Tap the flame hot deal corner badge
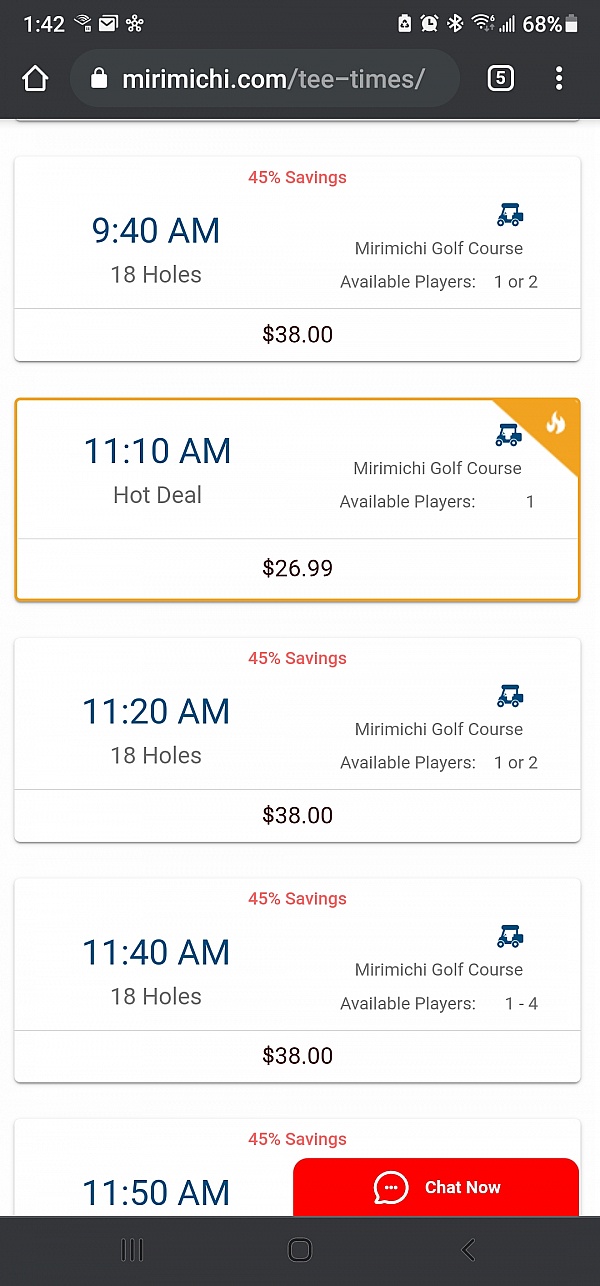Image resolution: width=600 pixels, height=1286 pixels. [x=555, y=423]
